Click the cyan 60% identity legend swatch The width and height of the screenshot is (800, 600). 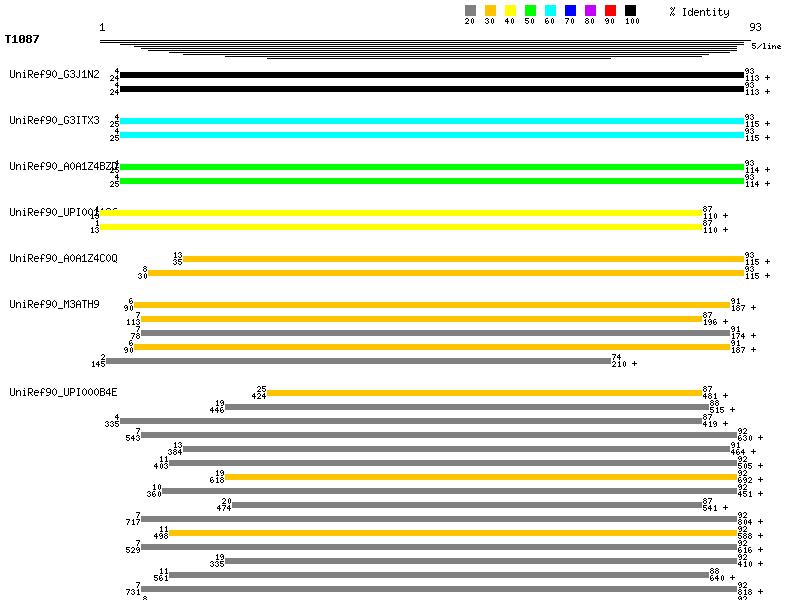point(550,11)
